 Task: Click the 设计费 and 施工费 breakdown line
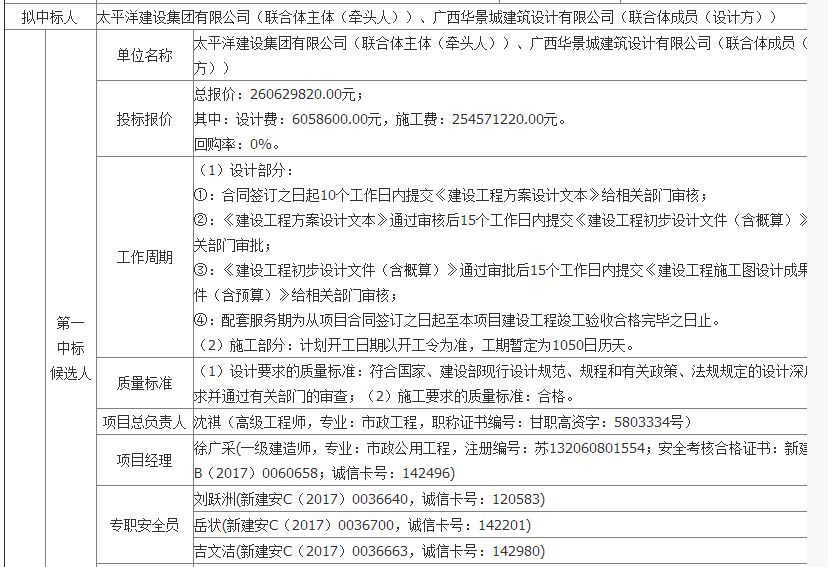tap(380, 119)
